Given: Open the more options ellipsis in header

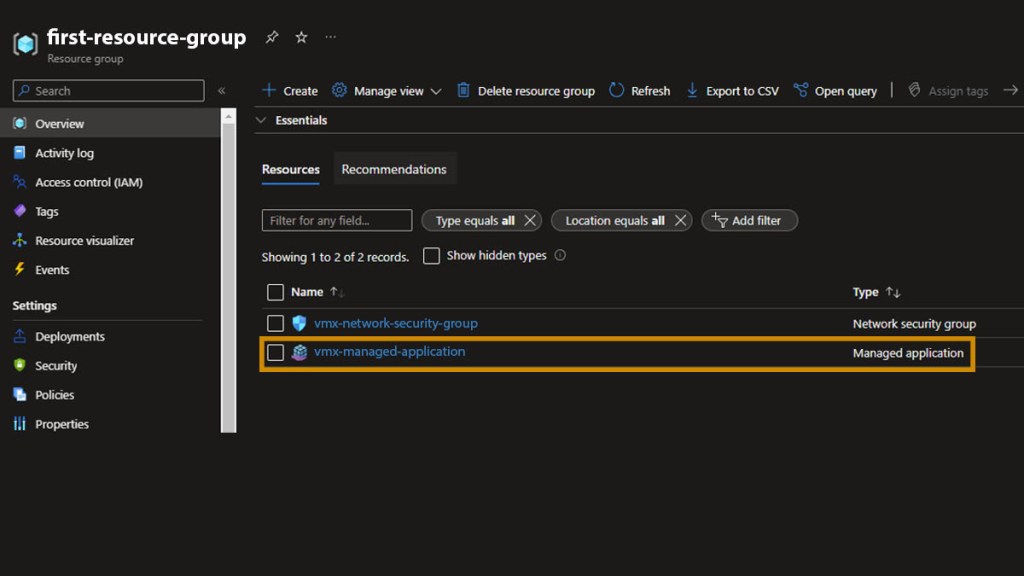Looking at the screenshot, I should coord(330,37).
